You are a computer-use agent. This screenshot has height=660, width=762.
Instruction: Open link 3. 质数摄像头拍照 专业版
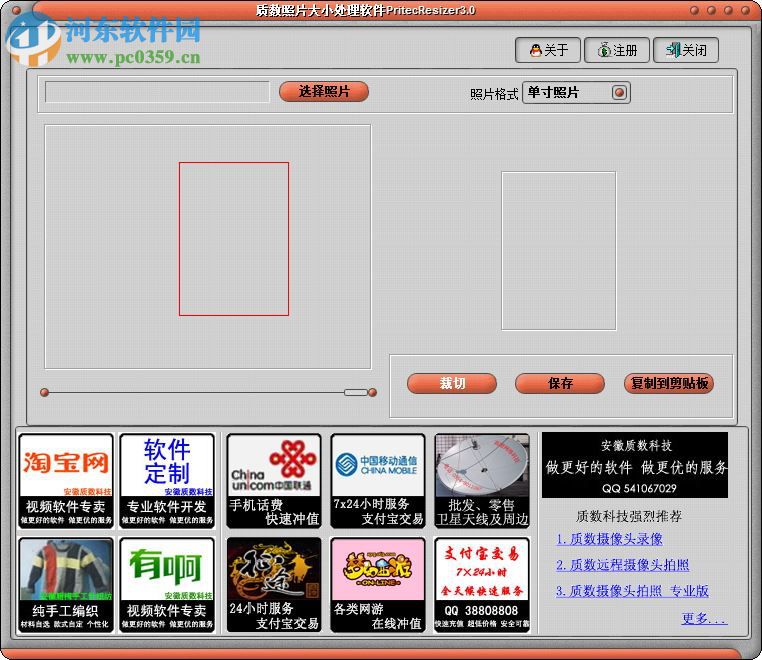pos(632,591)
